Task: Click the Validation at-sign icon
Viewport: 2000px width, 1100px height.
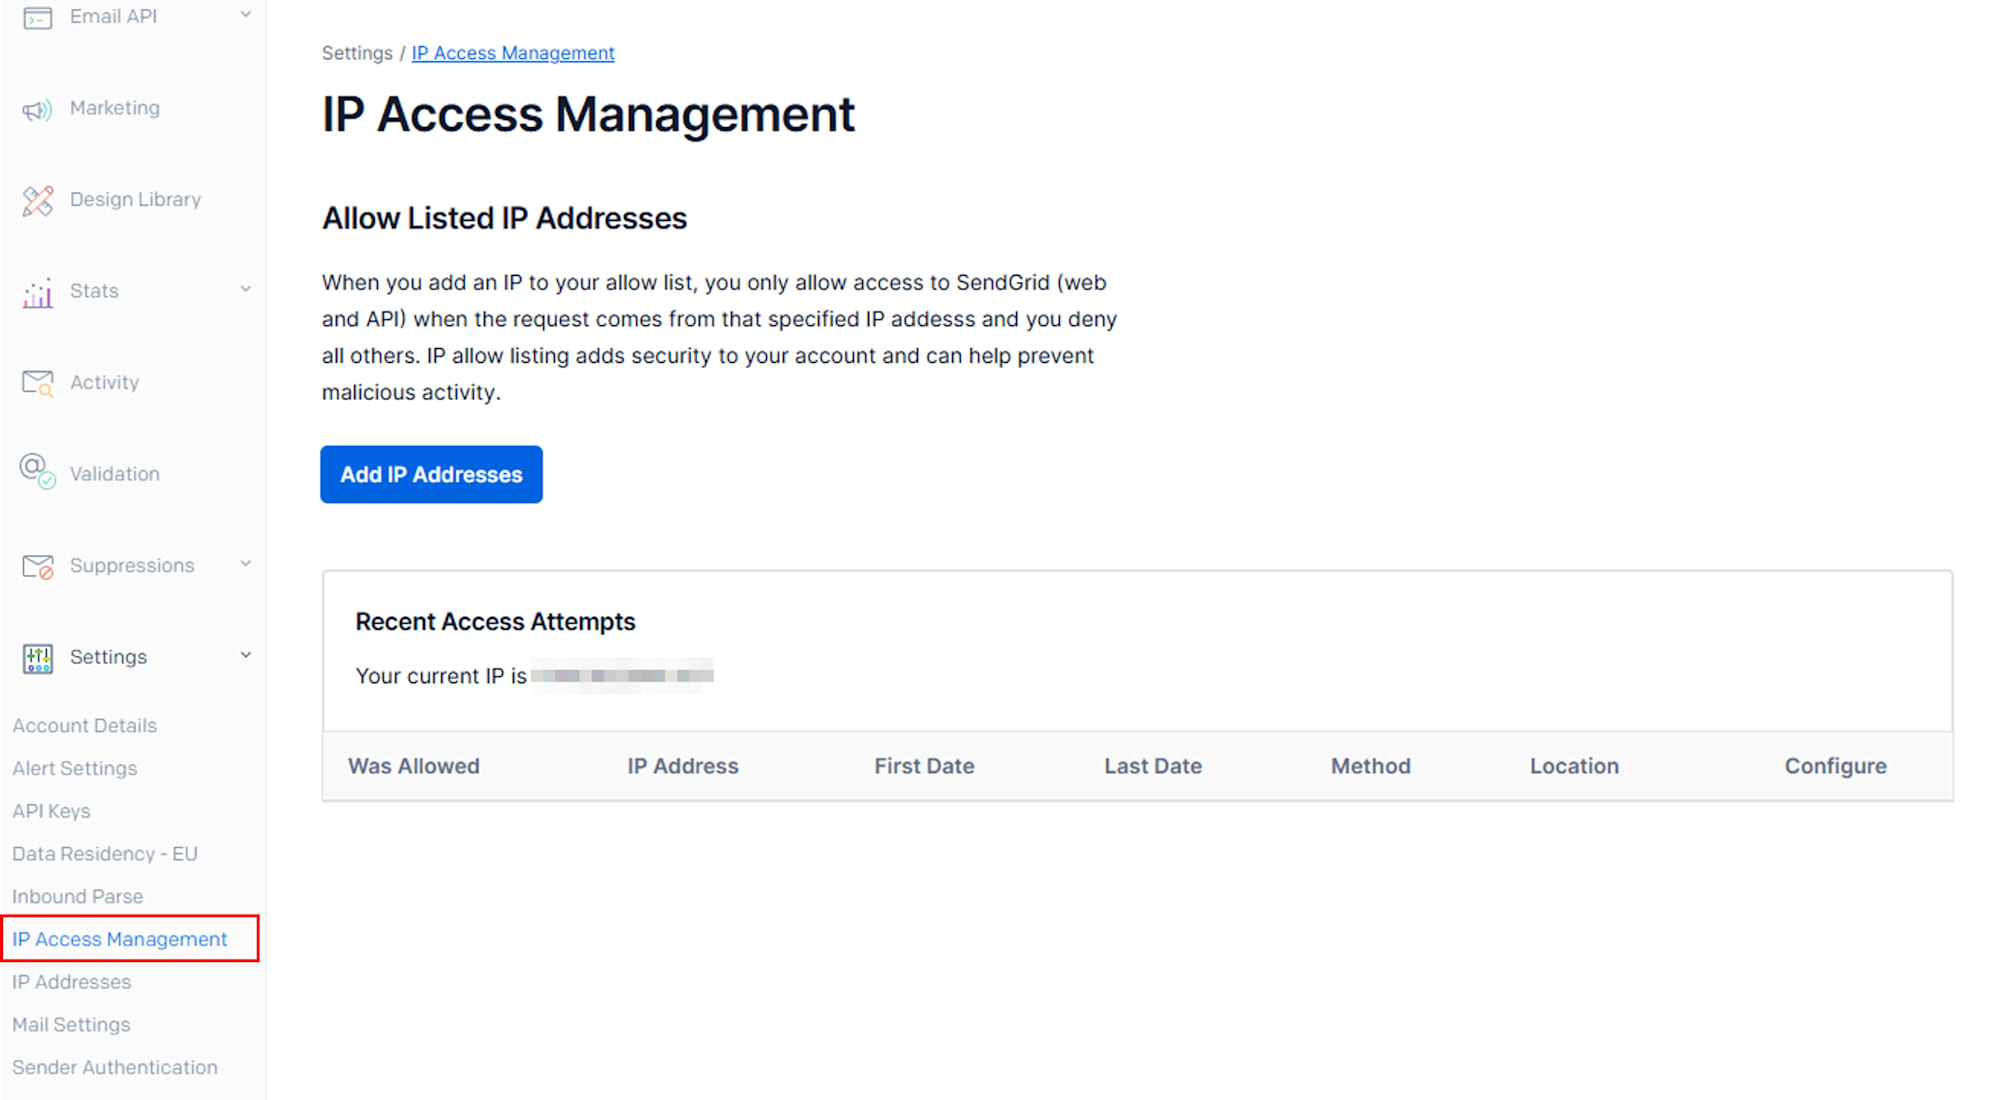Action: [x=37, y=471]
